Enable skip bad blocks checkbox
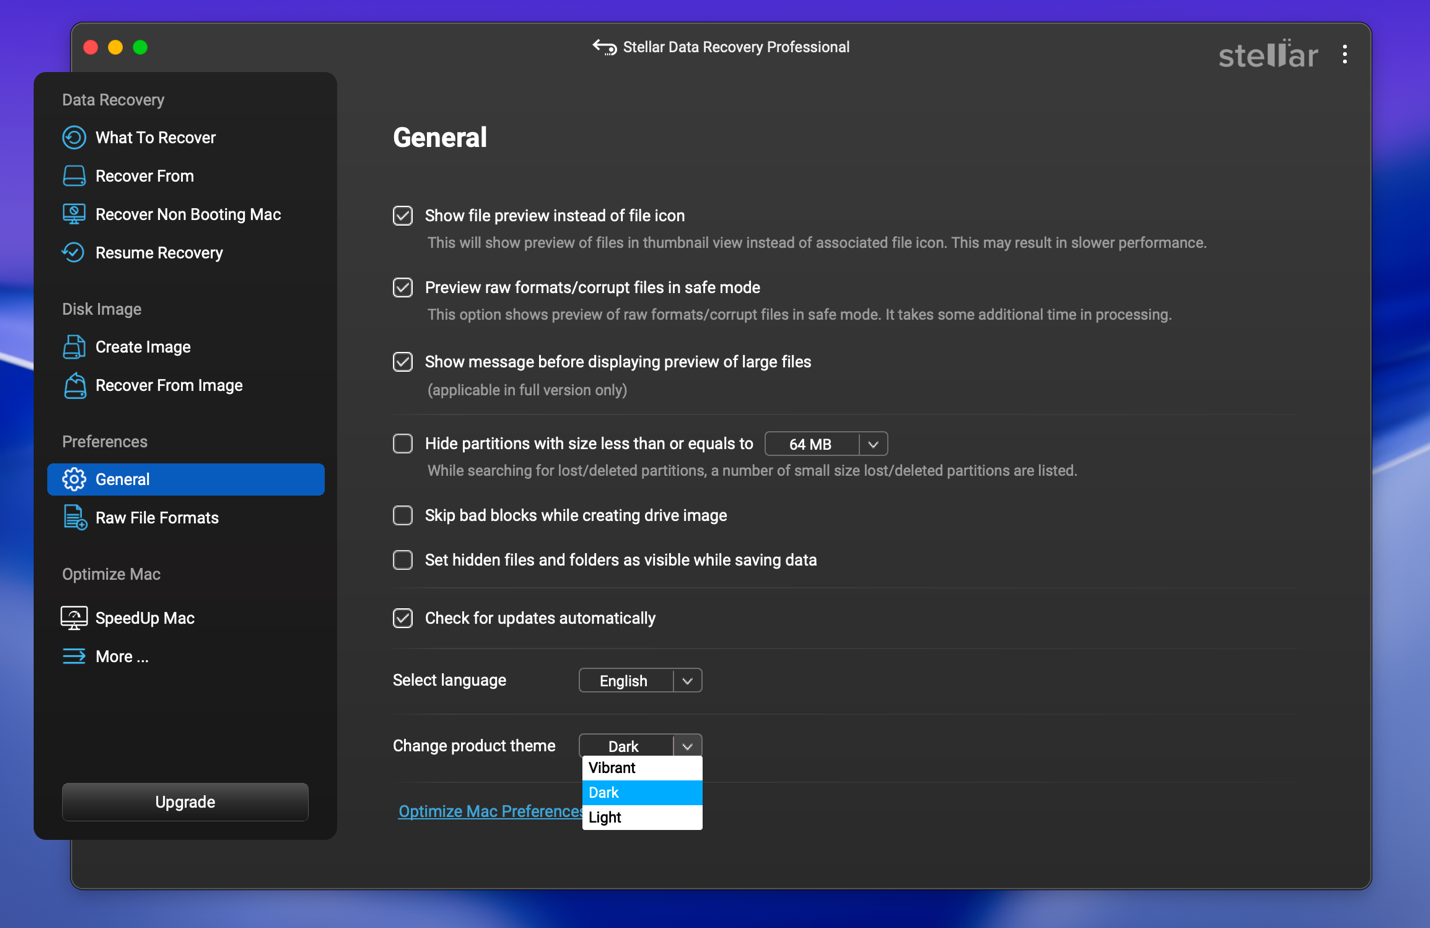 [403, 516]
